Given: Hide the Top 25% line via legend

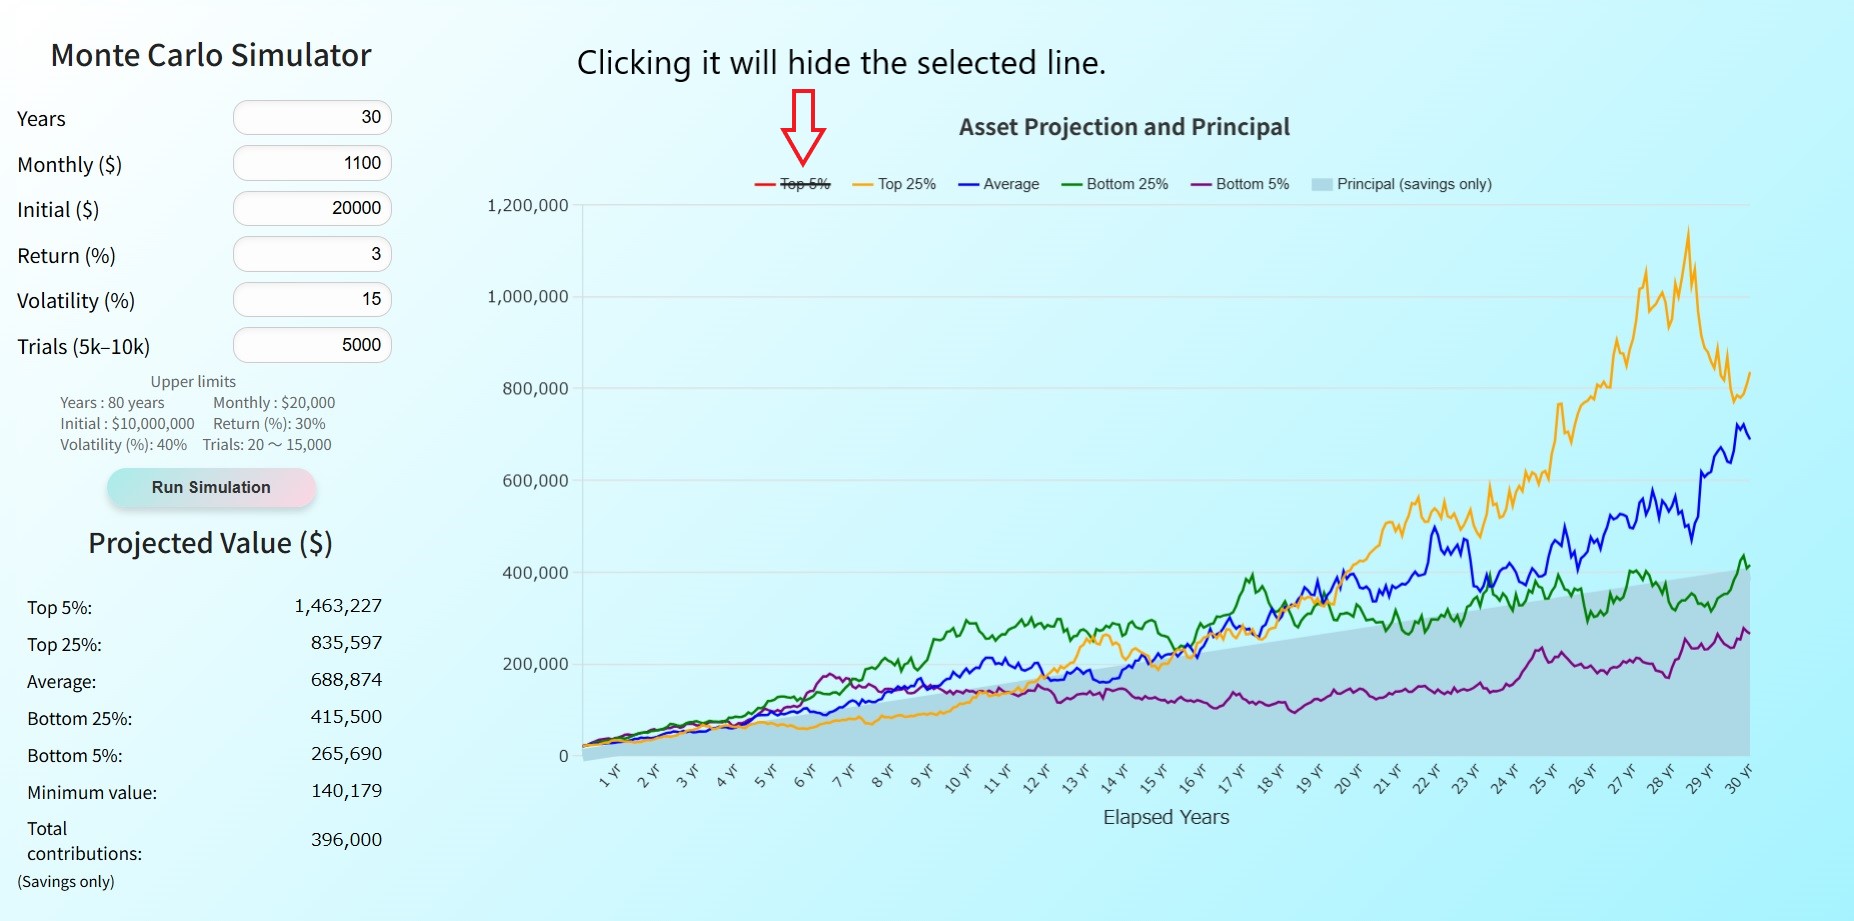Looking at the screenshot, I should pyautogui.click(x=906, y=184).
